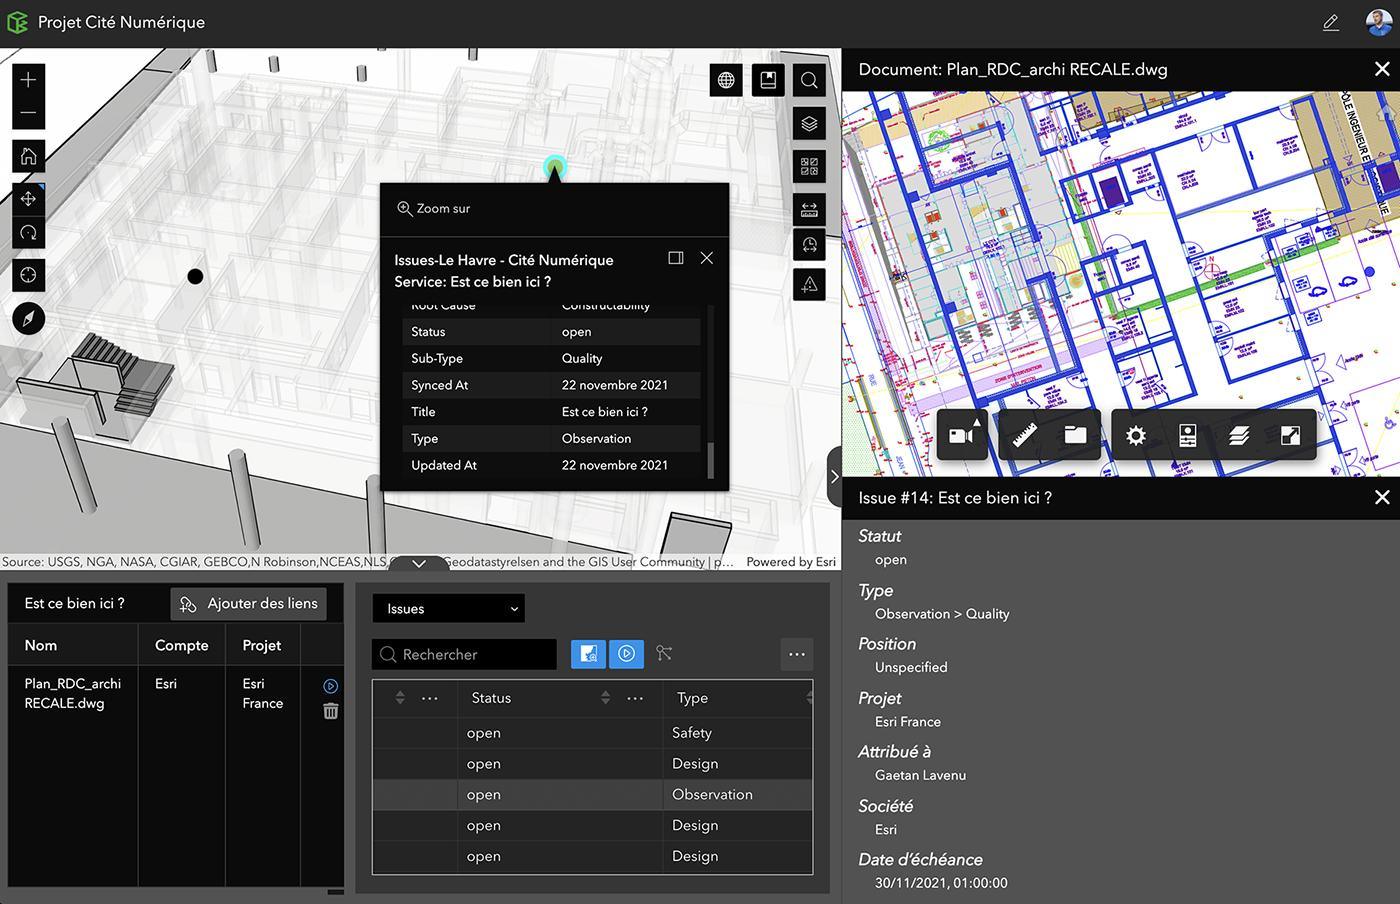Screen dimensions: 1400x904
Task: Select the pan navigation tool
Action: pyautogui.click(x=28, y=199)
